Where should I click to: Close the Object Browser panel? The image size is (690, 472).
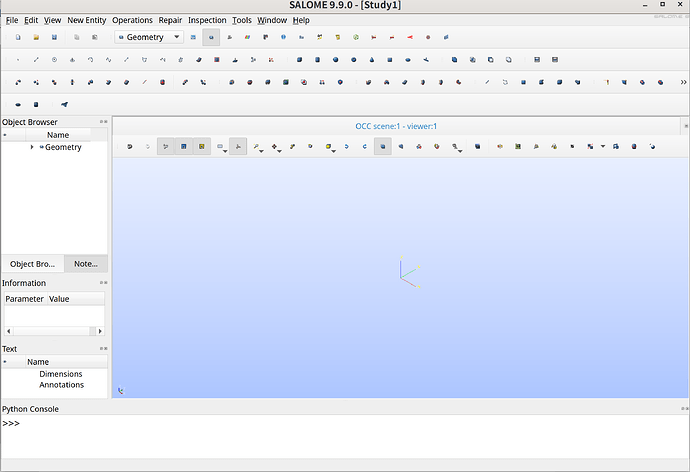coord(106,122)
